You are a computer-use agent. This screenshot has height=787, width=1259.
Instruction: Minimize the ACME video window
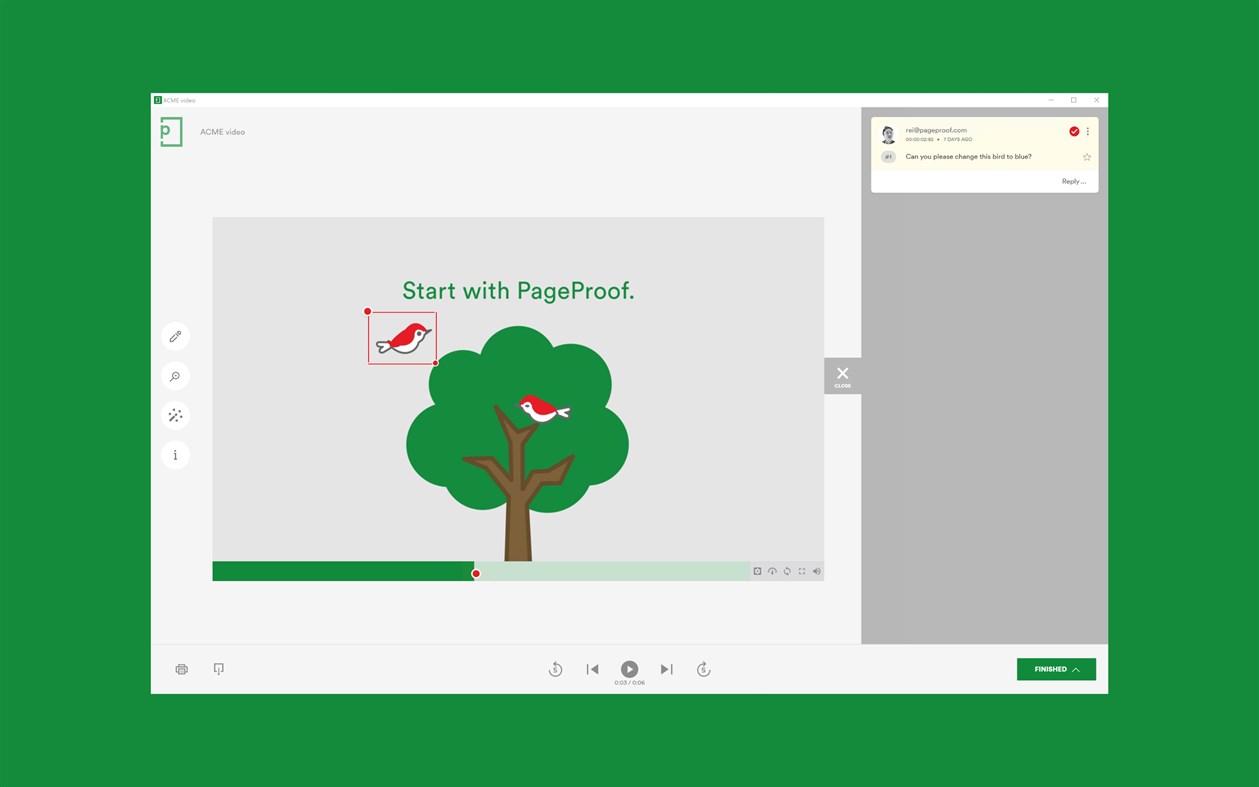(x=1051, y=100)
